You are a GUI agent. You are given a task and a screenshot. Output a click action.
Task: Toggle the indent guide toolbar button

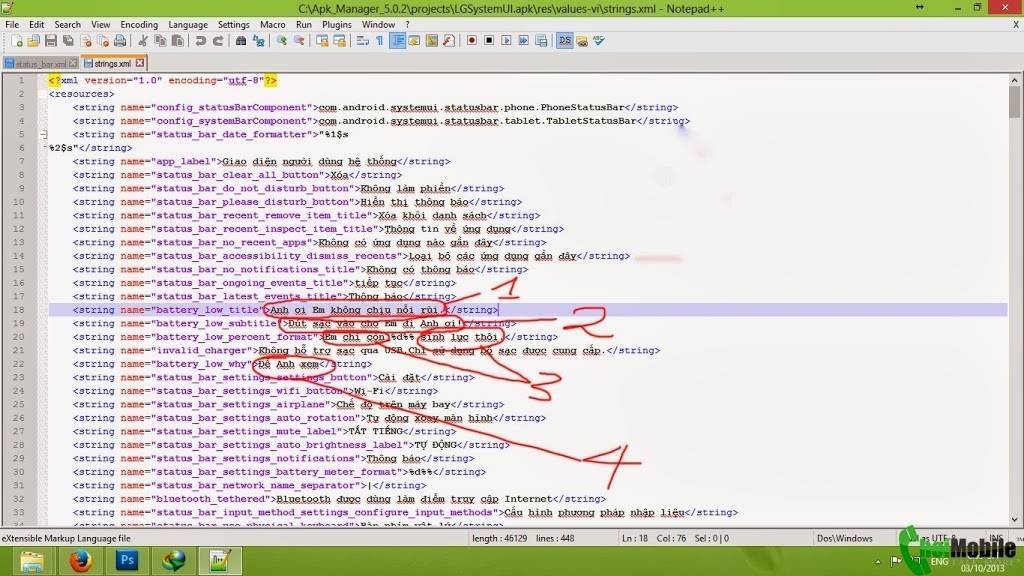397,41
